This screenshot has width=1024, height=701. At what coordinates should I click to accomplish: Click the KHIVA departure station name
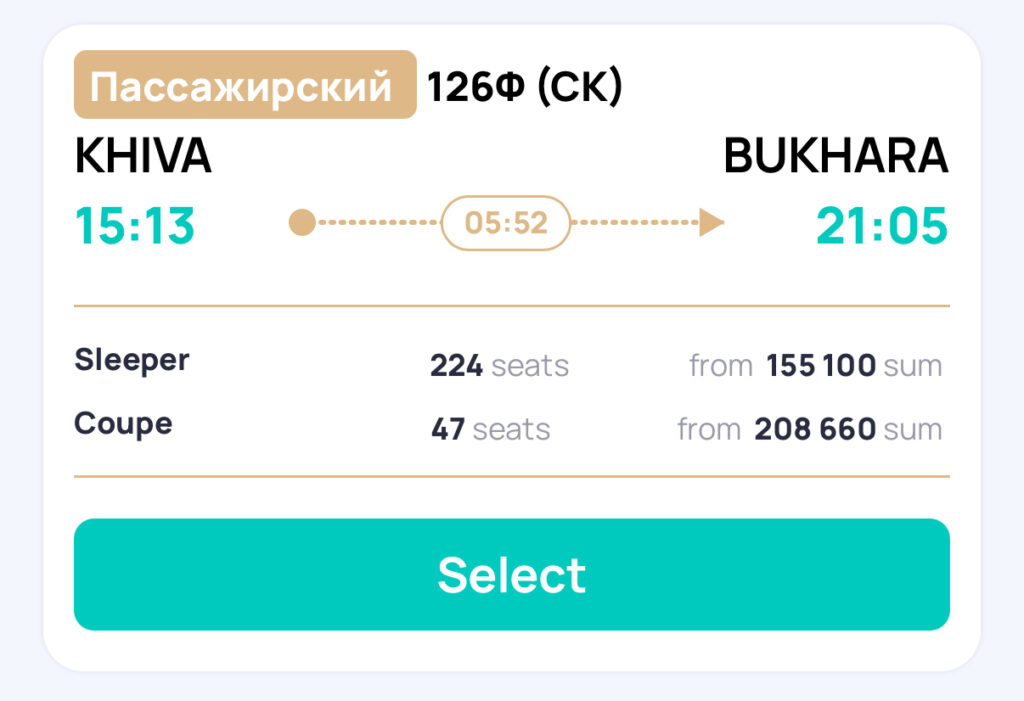(x=143, y=156)
